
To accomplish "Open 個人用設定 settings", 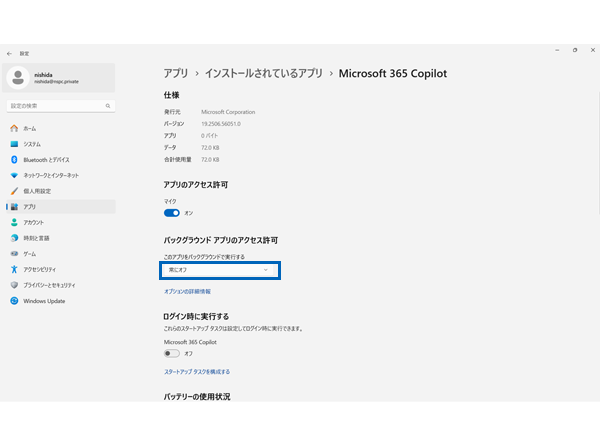I will (x=61, y=191).
